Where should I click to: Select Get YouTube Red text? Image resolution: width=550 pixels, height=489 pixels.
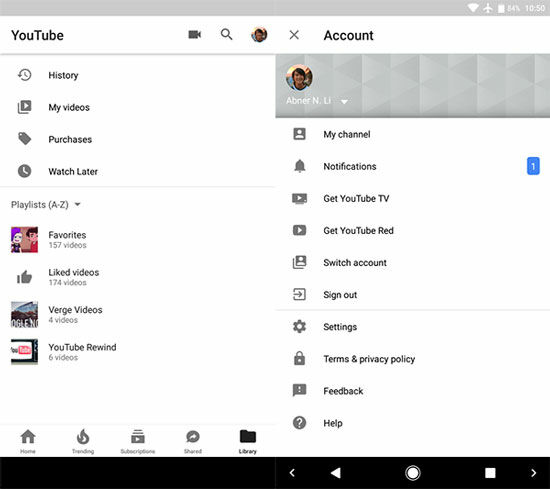click(x=358, y=230)
